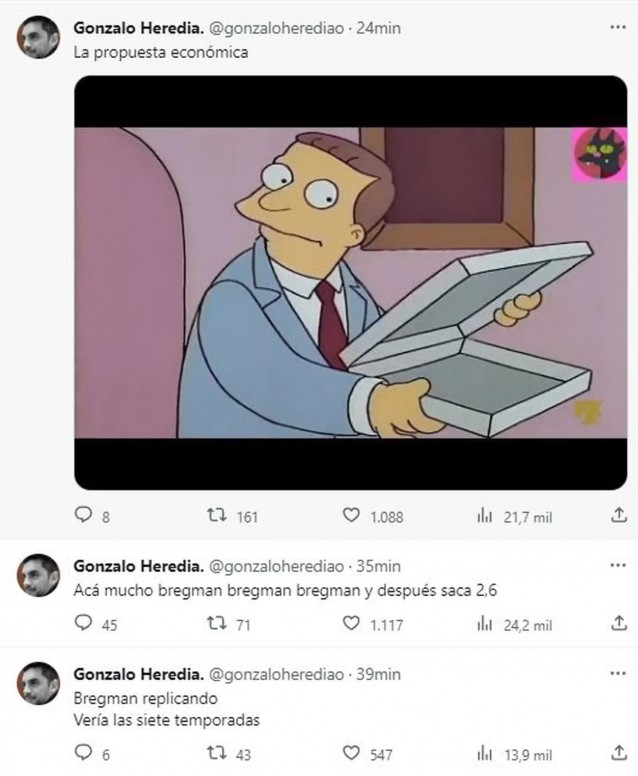Share the "Vería las siete temporadas" tweet
Image resolution: width=638 pixels, height=776 pixels.
(x=617, y=751)
